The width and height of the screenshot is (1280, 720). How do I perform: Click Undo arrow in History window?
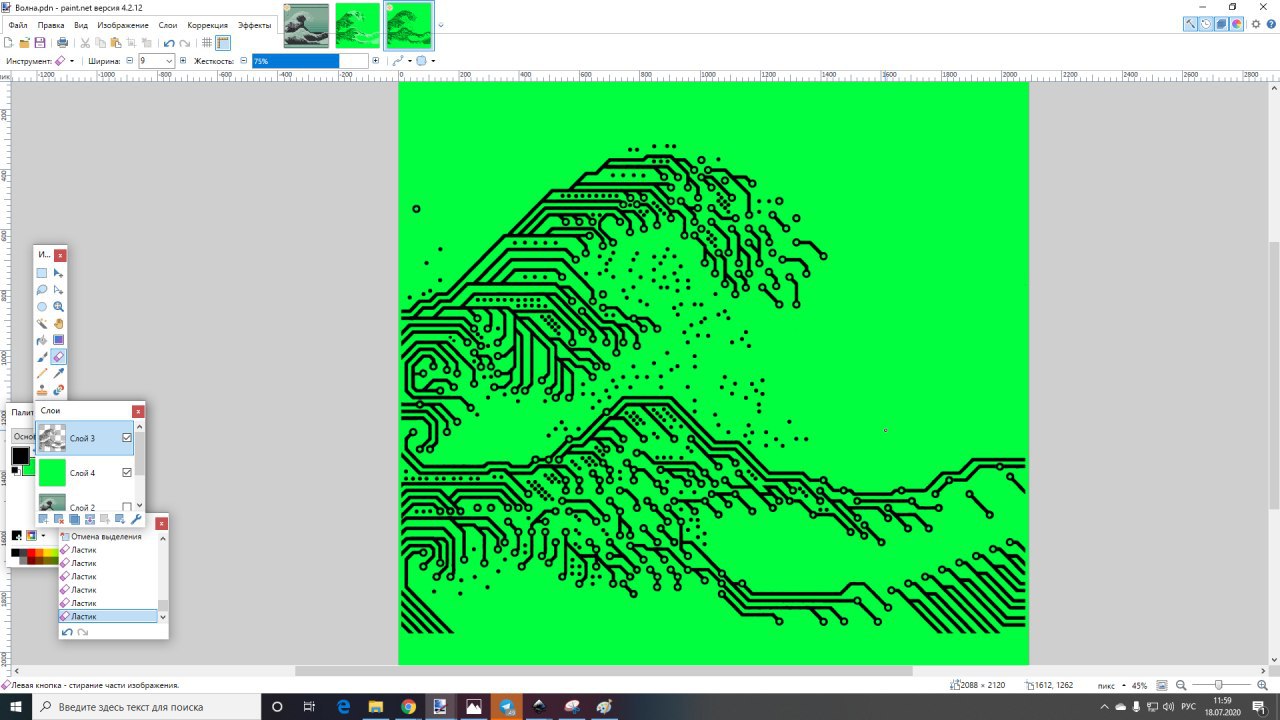pyautogui.click(x=67, y=632)
